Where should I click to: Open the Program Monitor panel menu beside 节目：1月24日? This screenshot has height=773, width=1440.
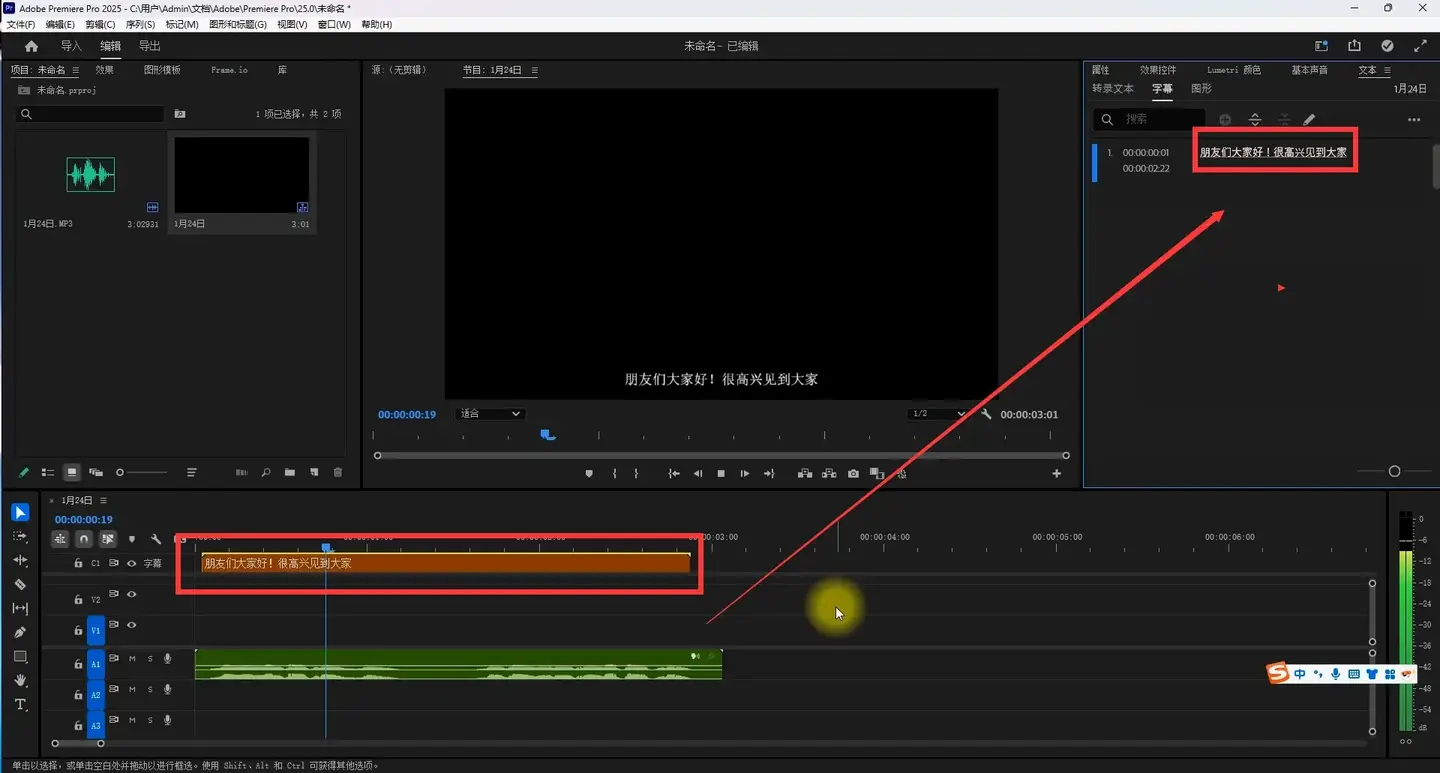tap(534, 71)
